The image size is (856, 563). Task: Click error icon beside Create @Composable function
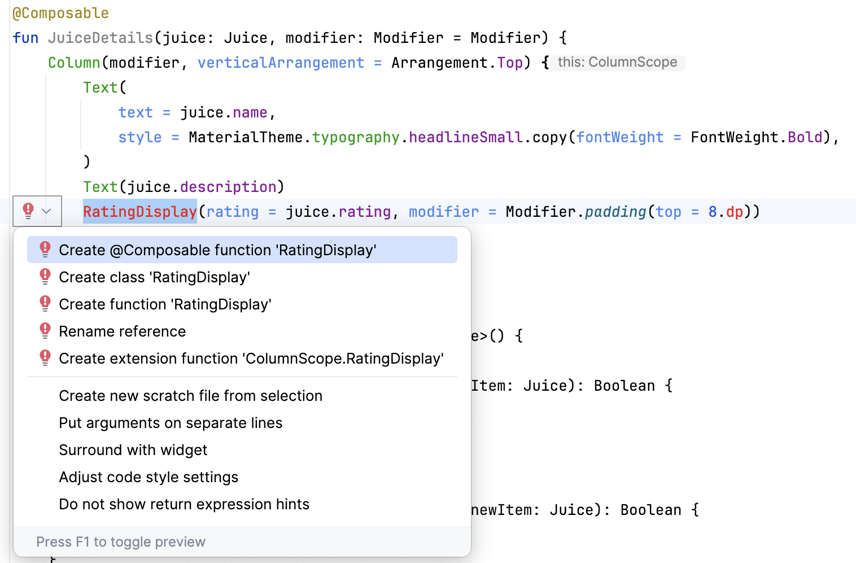pos(45,250)
